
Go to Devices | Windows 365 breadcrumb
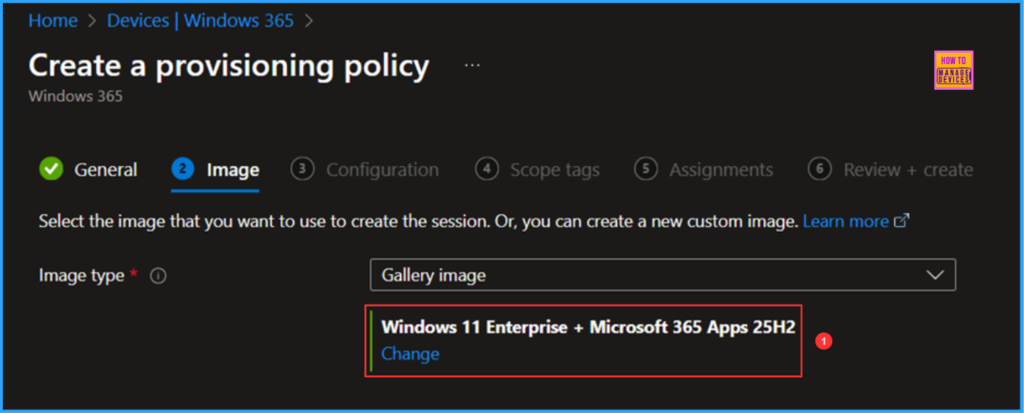pos(200,20)
